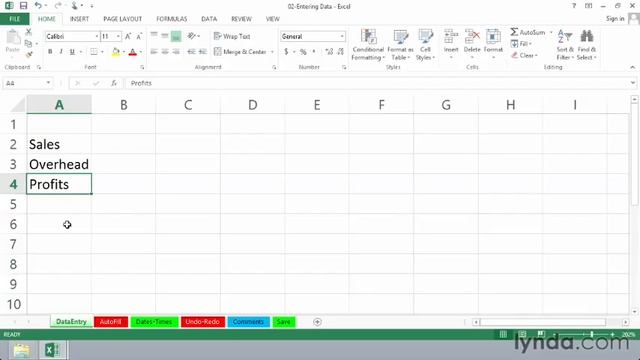Open the Merge & Center dropdown arrow
Image resolution: width=640 pixels, height=360 pixels.
click(x=272, y=52)
